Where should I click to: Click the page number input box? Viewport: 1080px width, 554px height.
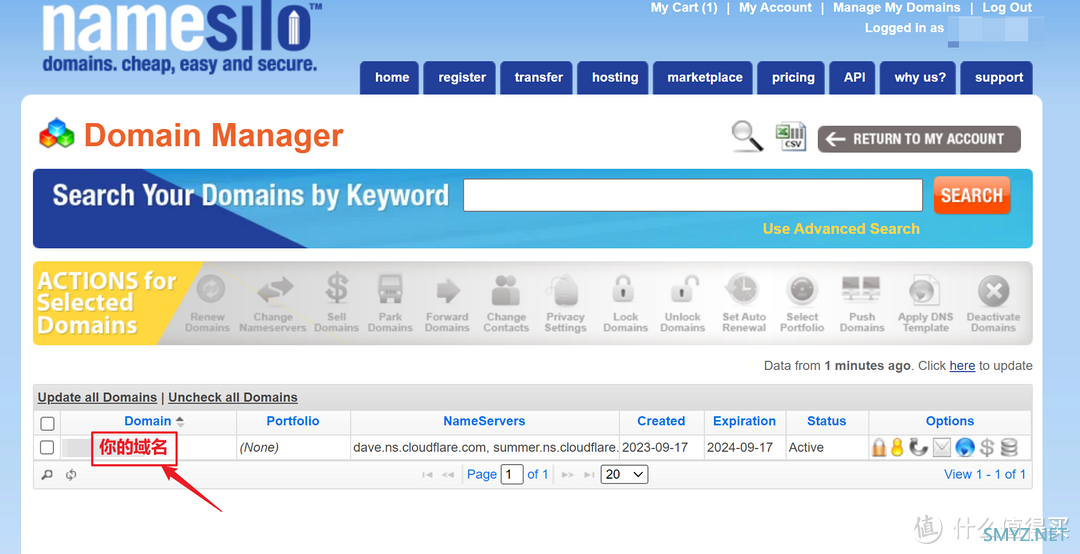512,474
